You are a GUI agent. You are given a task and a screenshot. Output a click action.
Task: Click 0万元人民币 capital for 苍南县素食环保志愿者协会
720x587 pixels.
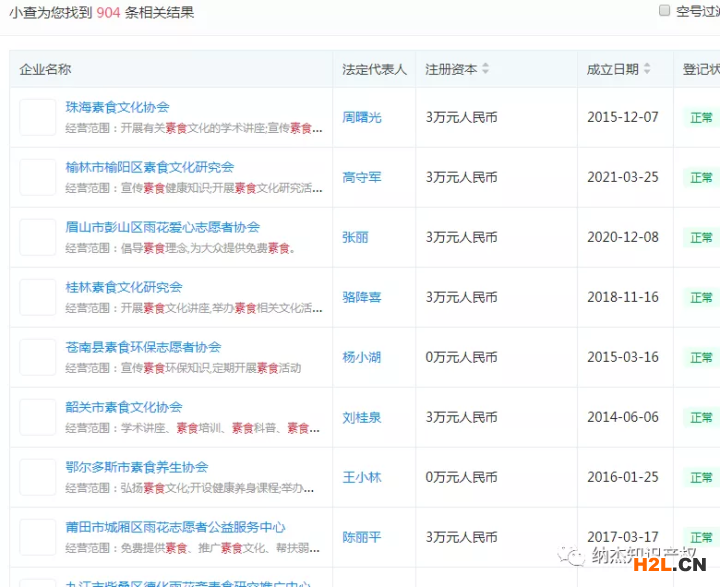(461, 357)
